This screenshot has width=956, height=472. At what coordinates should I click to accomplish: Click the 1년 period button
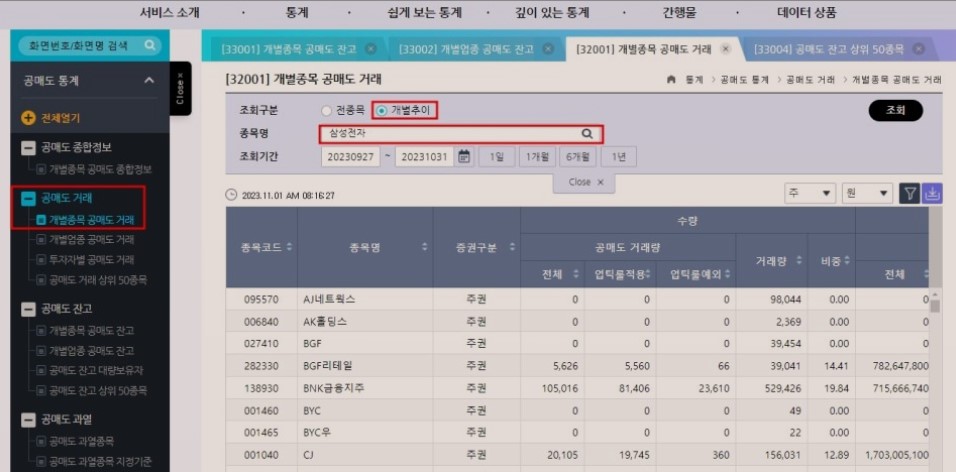tap(618, 157)
